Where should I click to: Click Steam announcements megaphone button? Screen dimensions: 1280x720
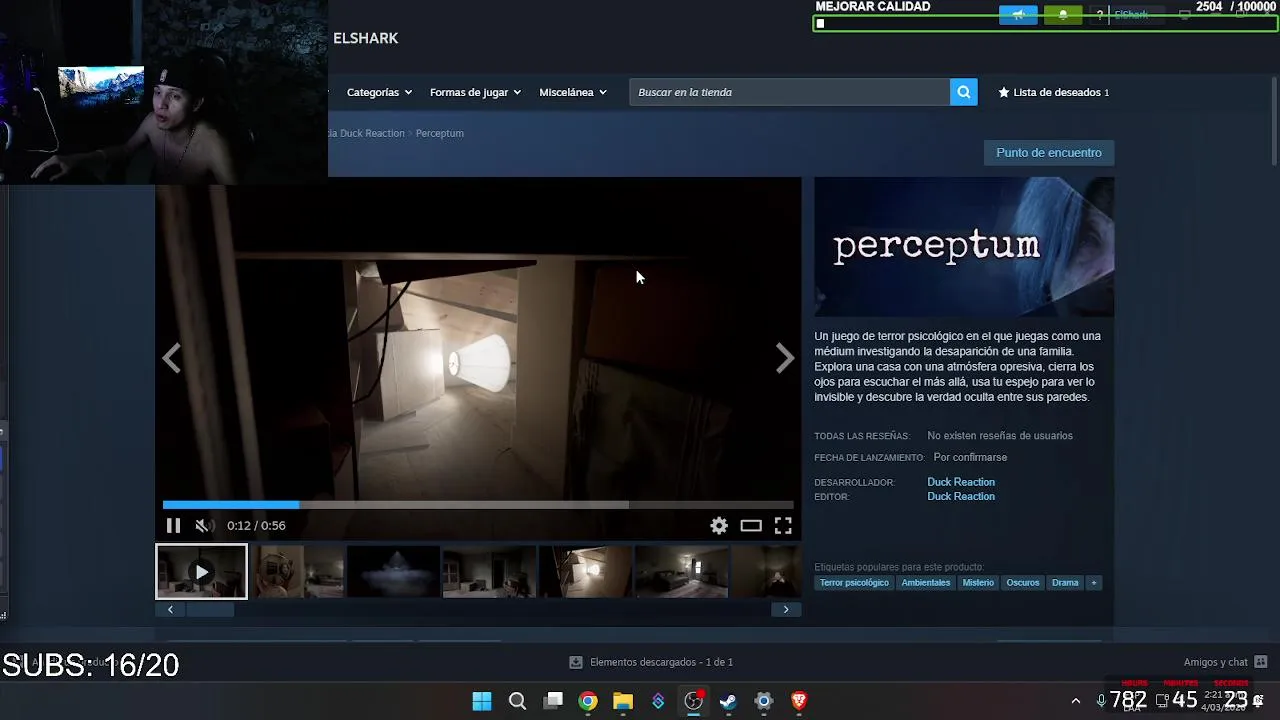pyautogui.click(x=1018, y=15)
